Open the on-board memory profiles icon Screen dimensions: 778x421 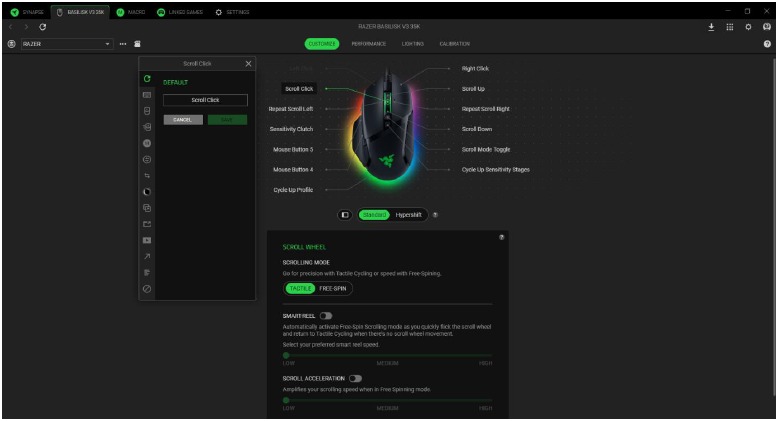pyautogui.click(x=137, y=44)
